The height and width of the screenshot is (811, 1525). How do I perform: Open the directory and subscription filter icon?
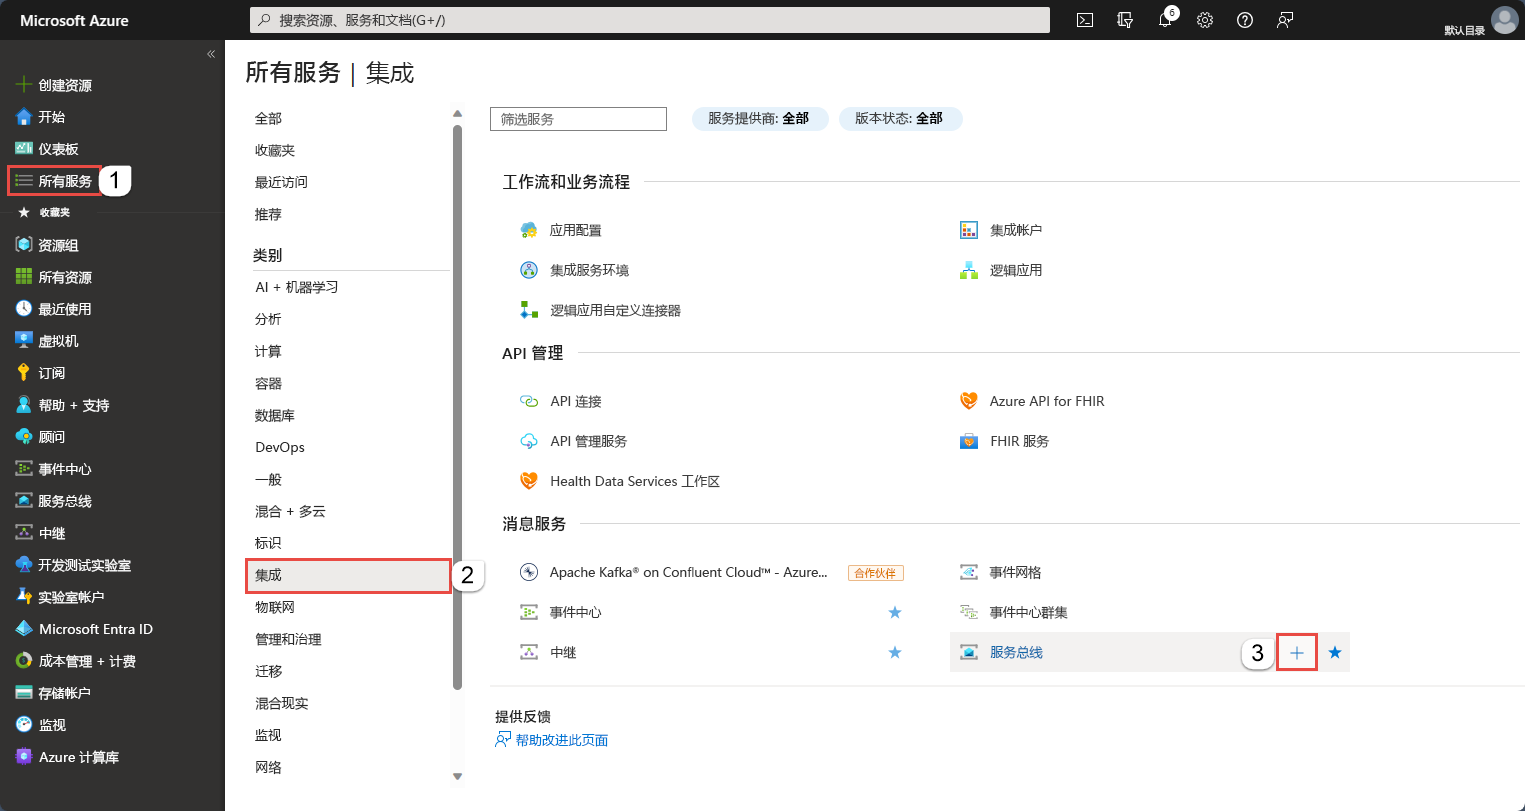[x=1125, y=20]
